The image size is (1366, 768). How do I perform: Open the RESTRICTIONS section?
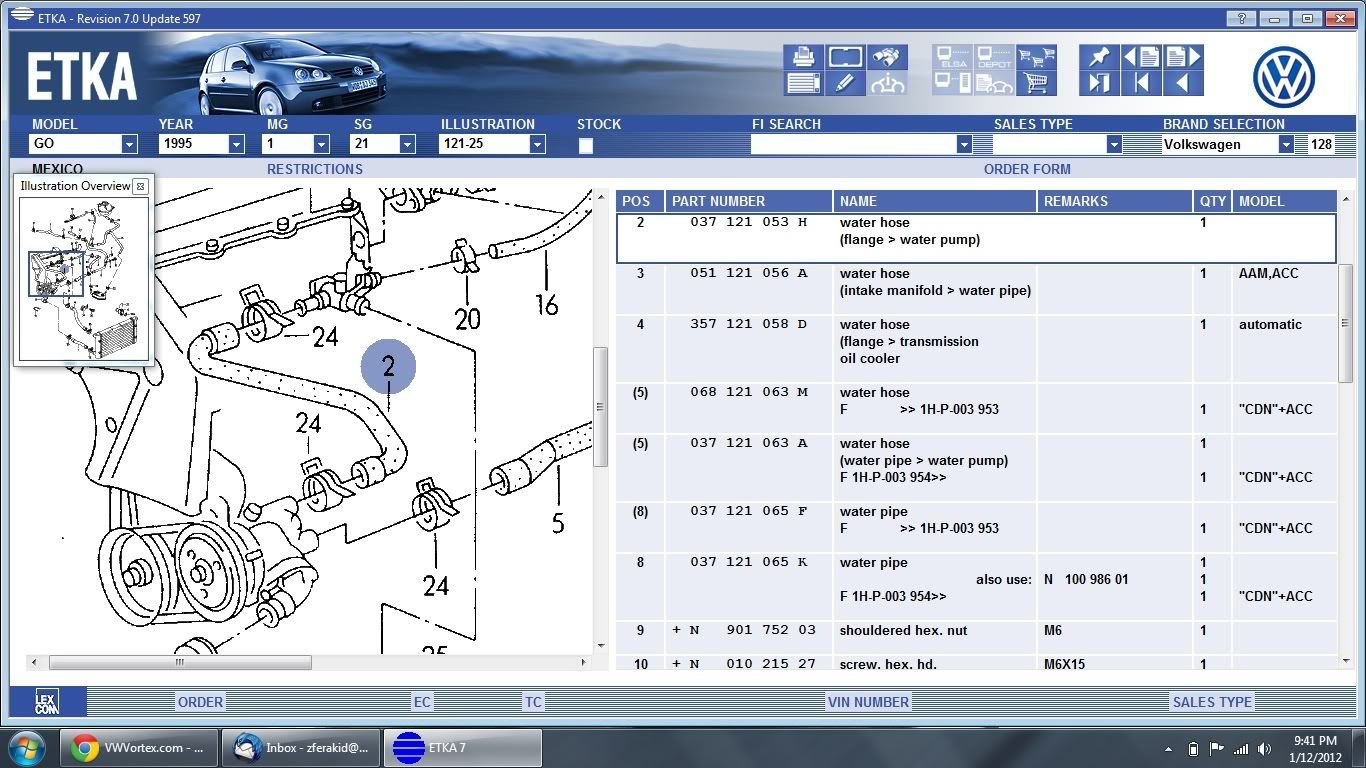point(314,169)
